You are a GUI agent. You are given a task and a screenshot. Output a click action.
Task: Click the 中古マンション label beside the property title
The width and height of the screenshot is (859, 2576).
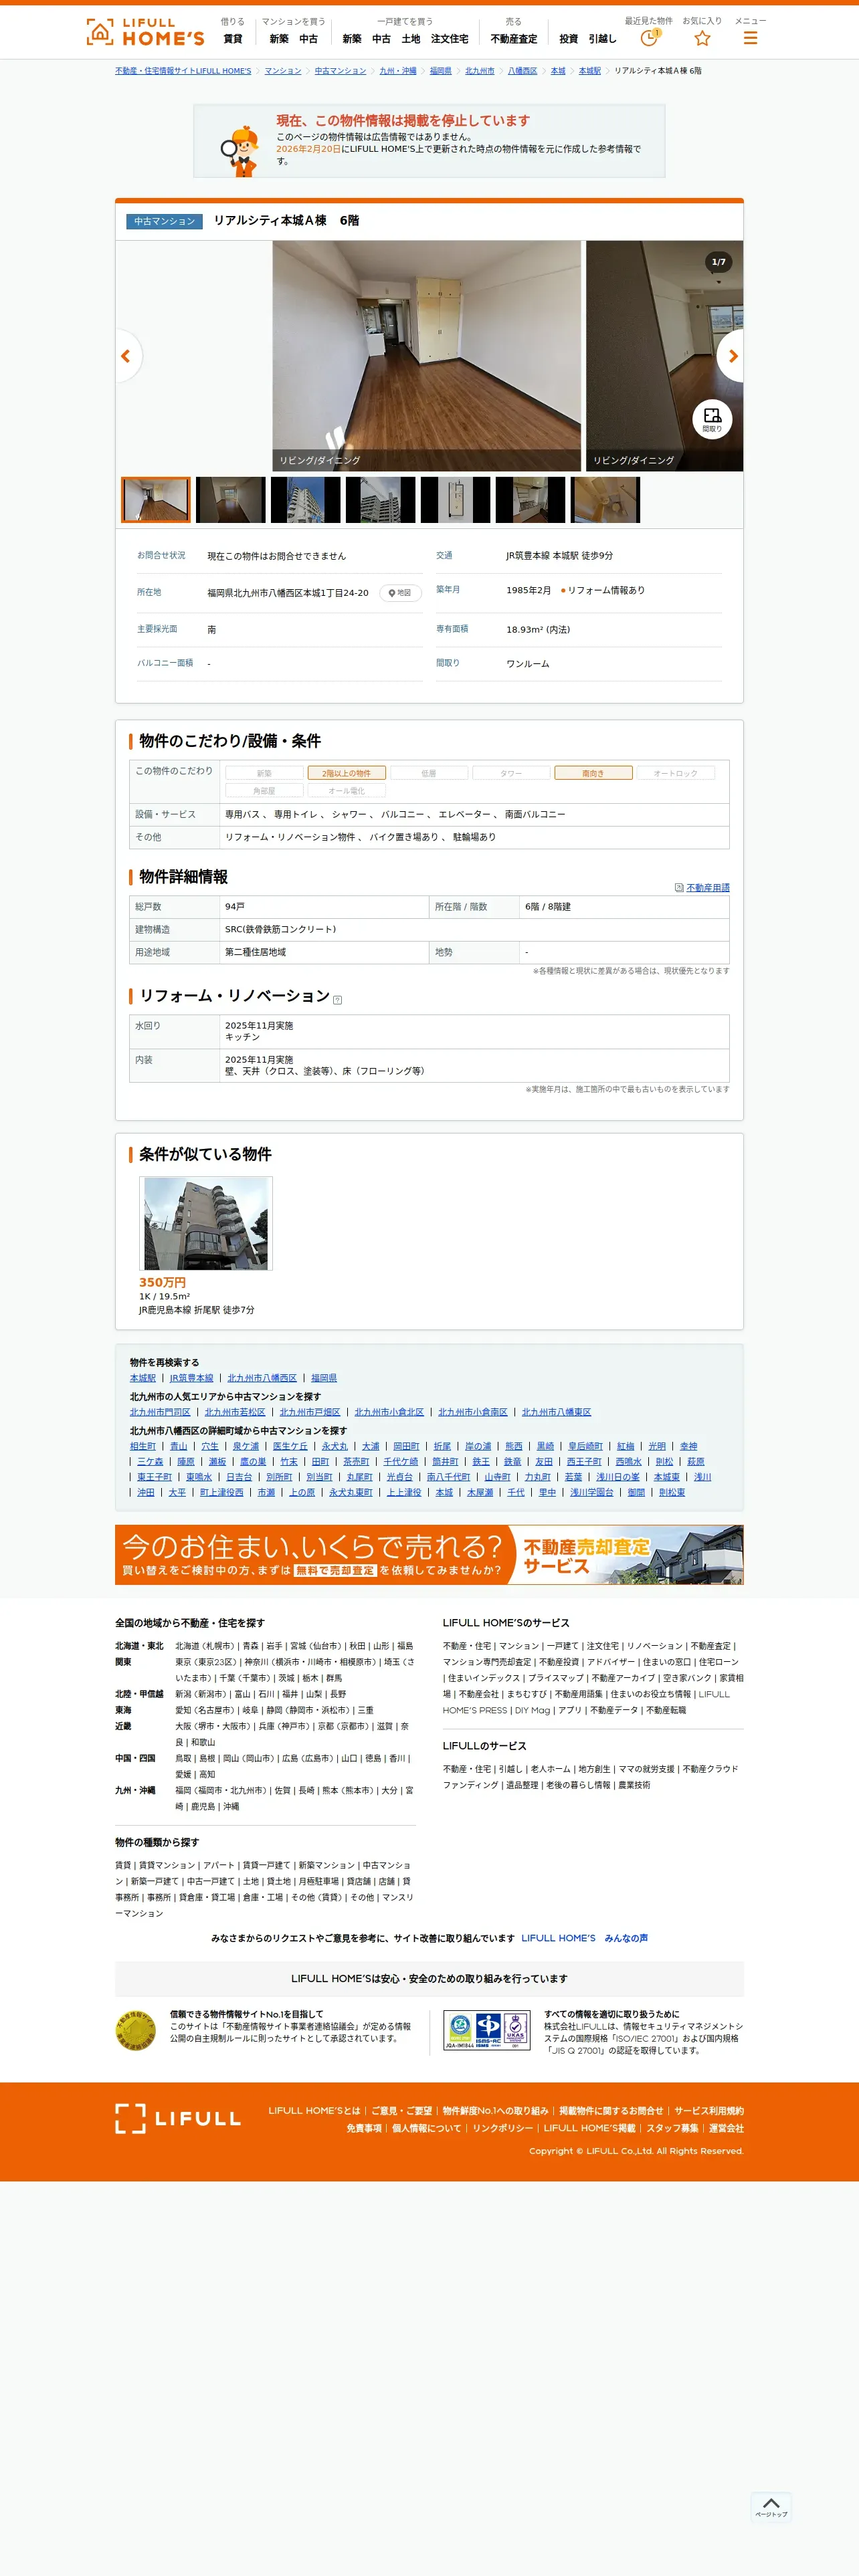165,221
